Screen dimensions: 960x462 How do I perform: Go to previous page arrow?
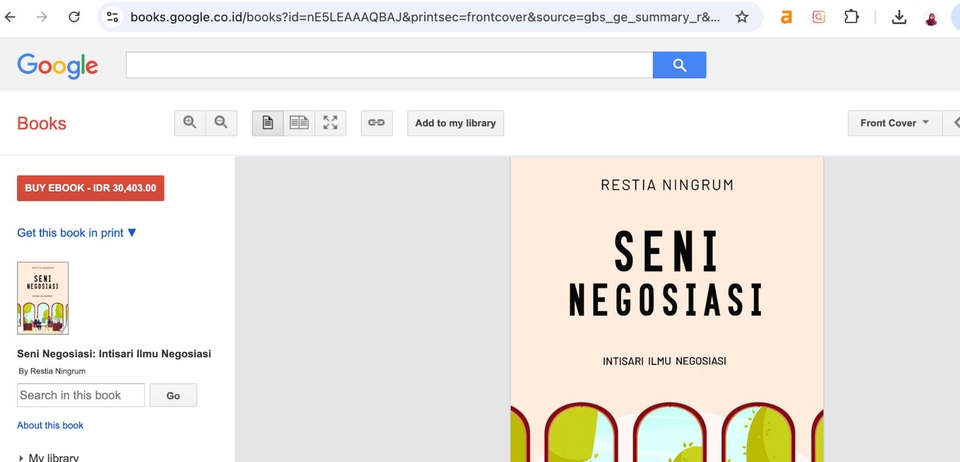952,123
